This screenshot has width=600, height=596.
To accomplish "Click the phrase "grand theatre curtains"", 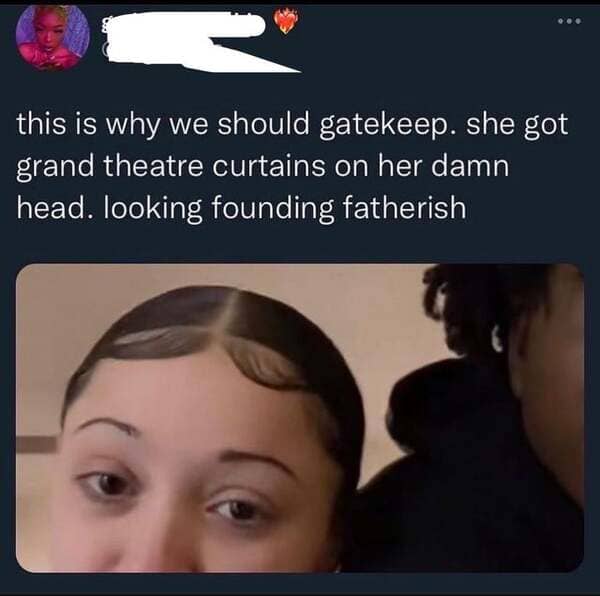I will pyautogui.click(x=170, y=167).
